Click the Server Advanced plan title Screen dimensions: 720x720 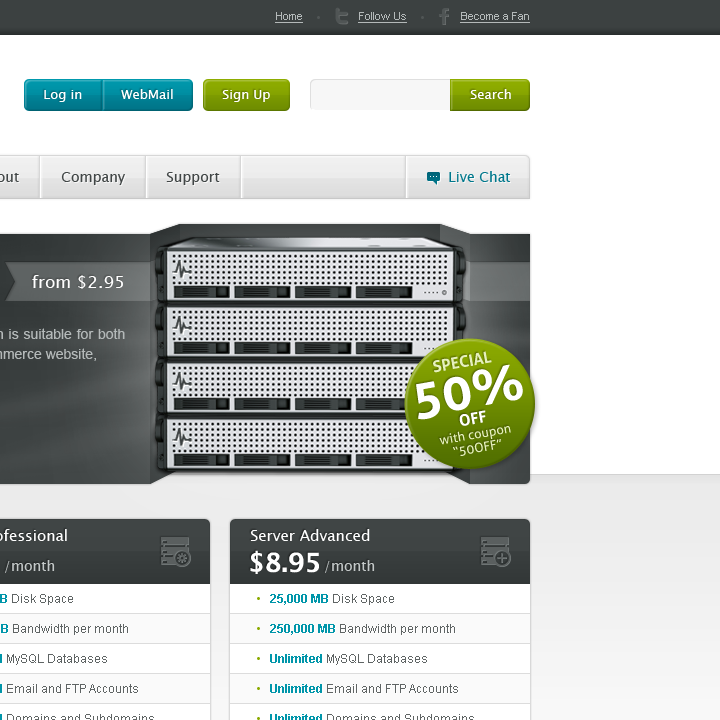[x=310, y=535]
